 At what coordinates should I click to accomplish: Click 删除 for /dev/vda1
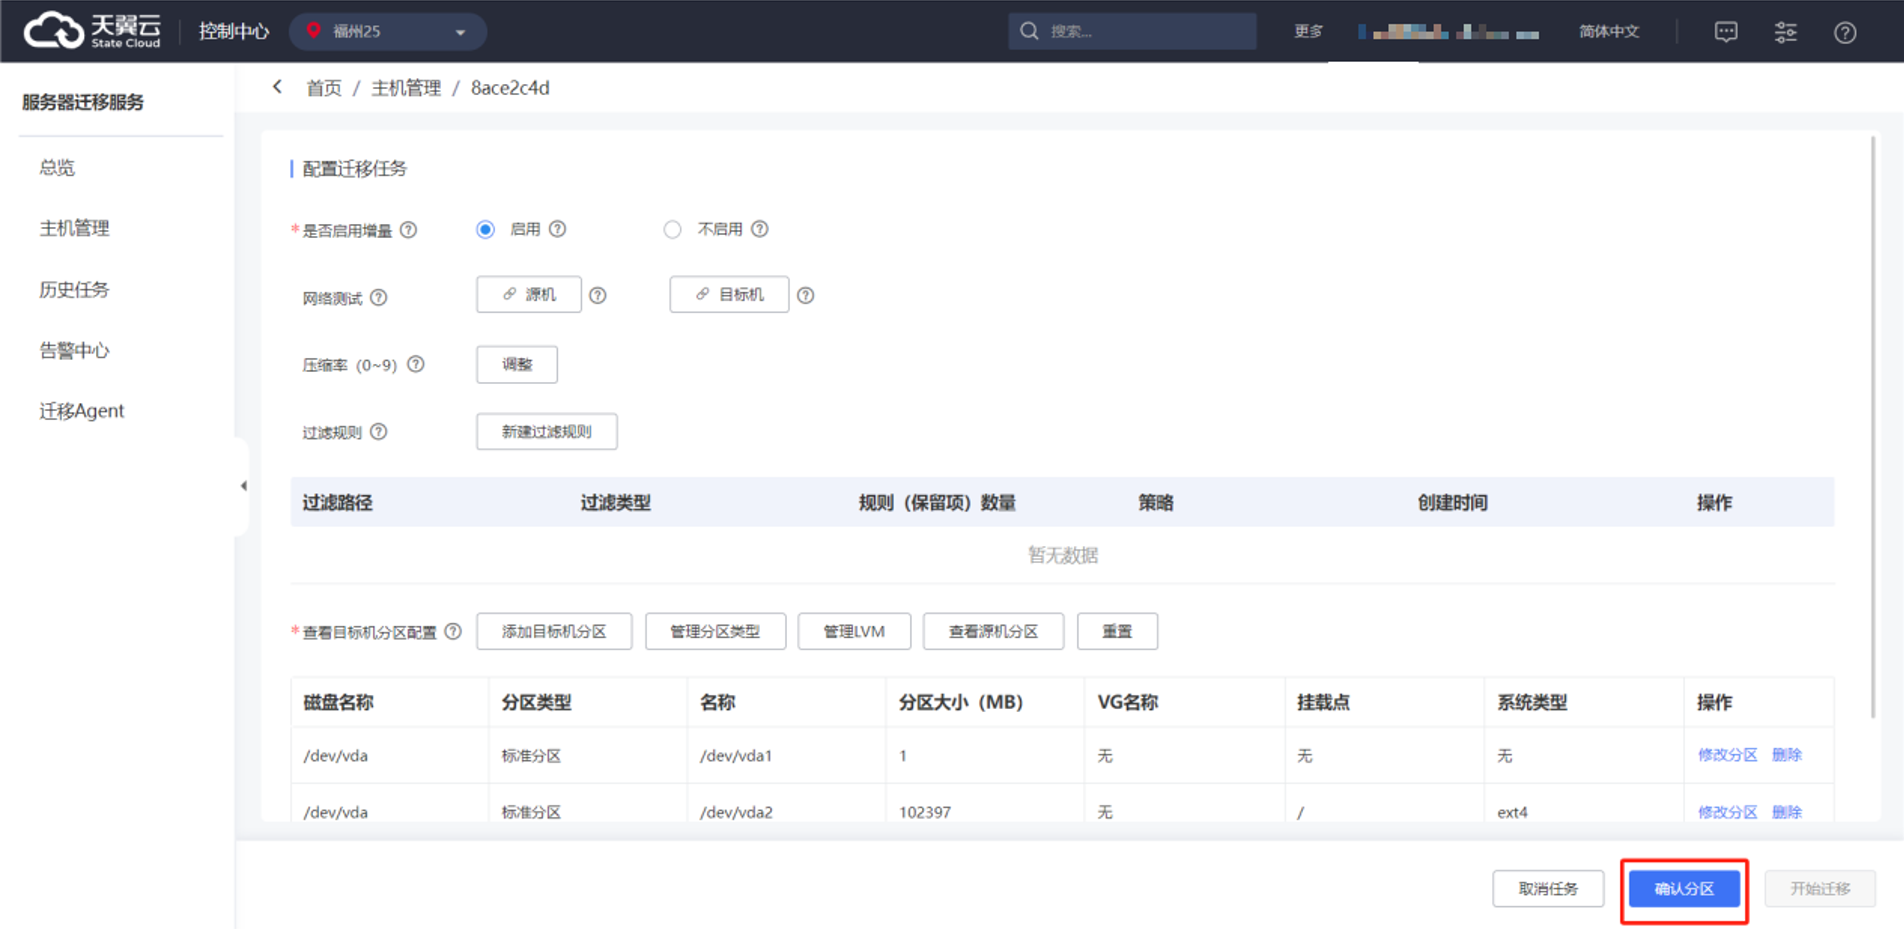click(1786, 755)
